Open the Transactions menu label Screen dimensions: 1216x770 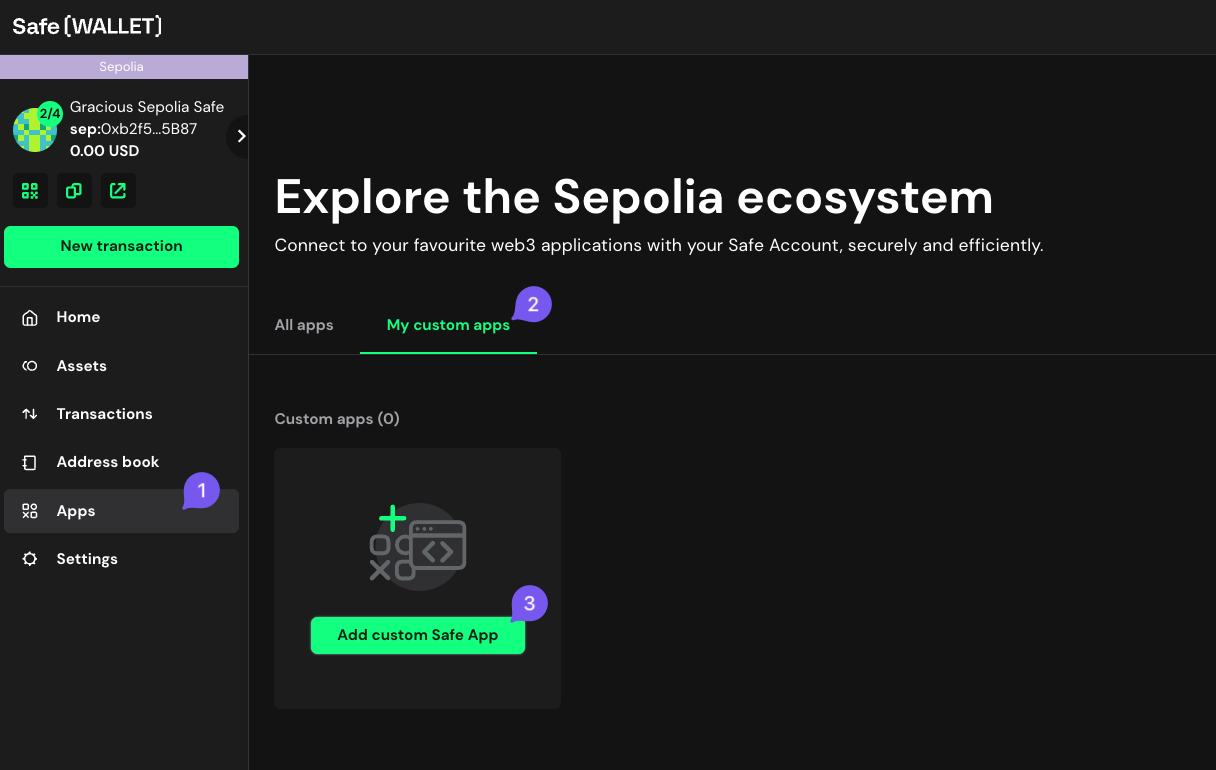click(x=104, y=414)
